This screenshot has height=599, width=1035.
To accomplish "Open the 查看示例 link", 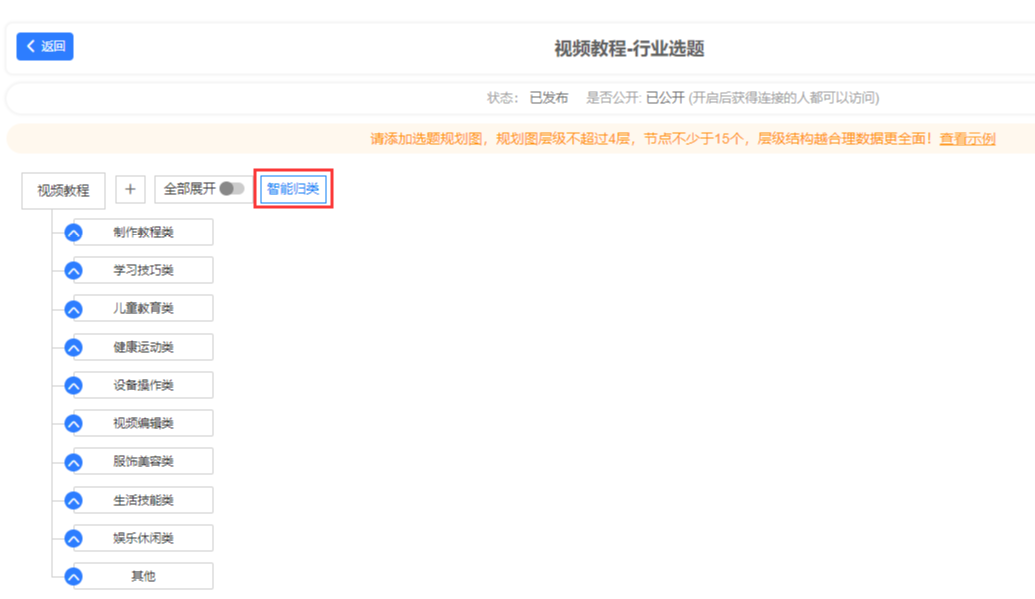I will pos(969,139).
